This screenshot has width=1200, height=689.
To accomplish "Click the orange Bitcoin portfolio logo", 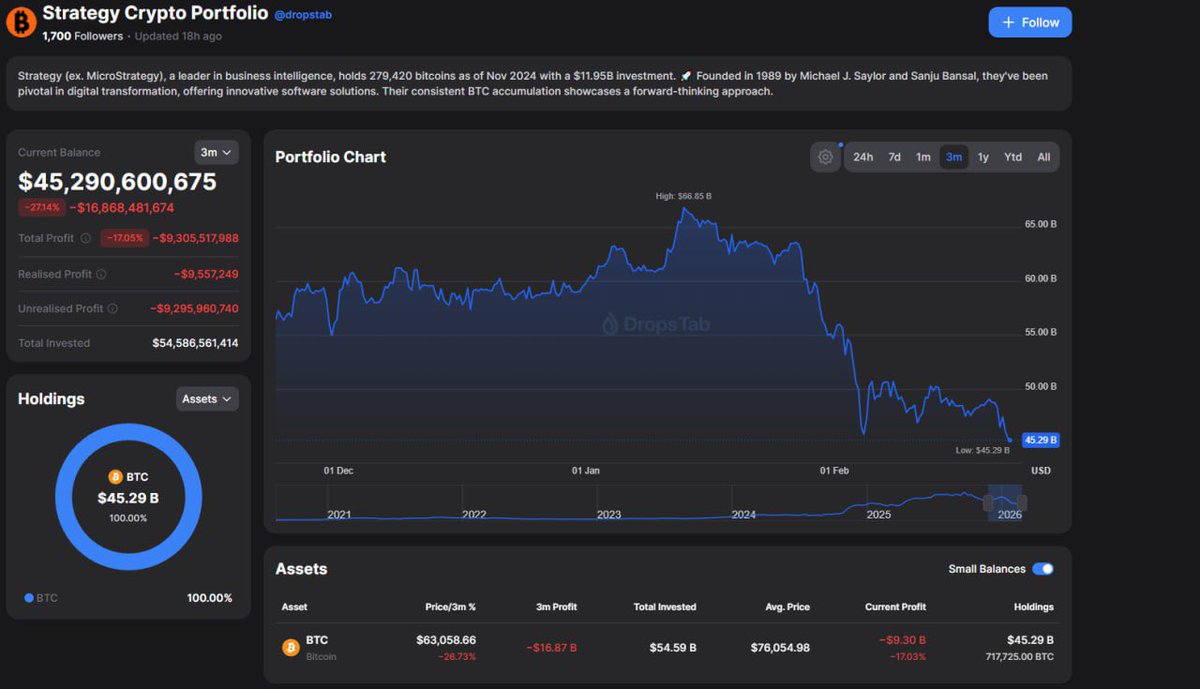I will (x=21, y=22).
